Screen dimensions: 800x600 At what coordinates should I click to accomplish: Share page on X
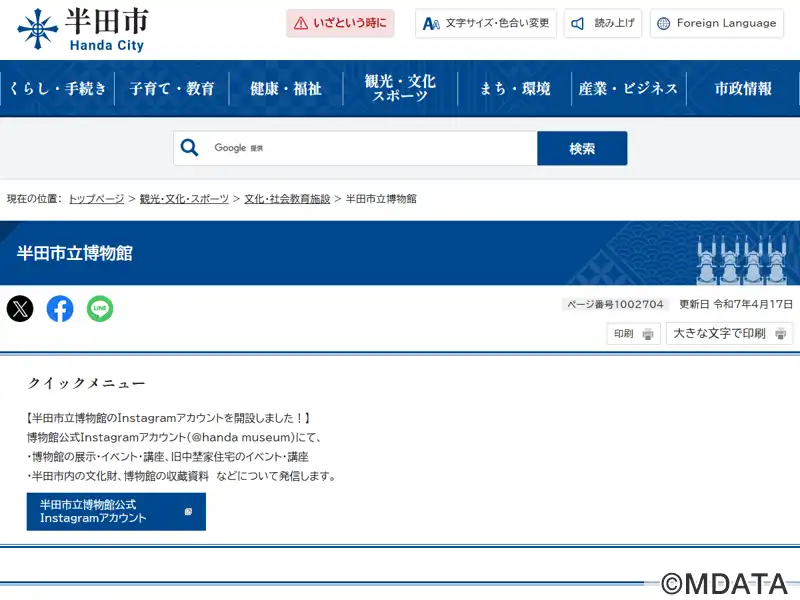click(20, 309)
